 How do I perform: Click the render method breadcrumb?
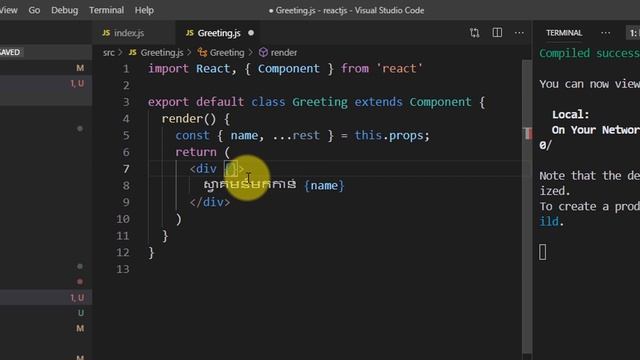point(284,53)
